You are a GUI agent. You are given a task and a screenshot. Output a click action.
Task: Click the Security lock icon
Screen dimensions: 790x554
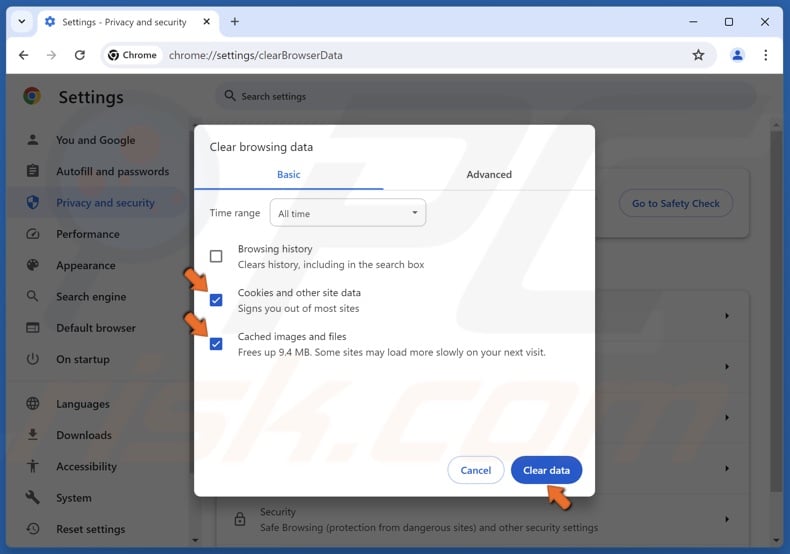click(240, 519)
